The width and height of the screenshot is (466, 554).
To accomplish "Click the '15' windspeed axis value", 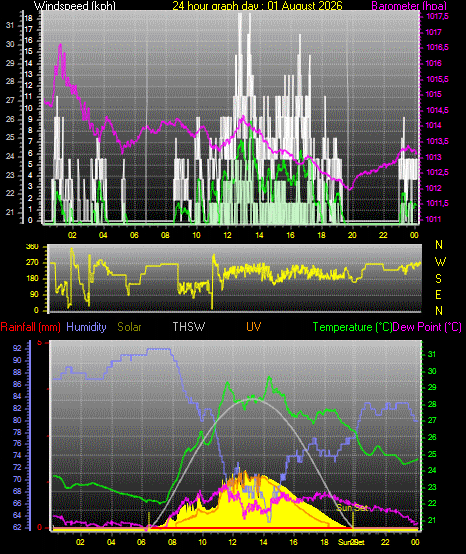I will click(x=28, y=52).
